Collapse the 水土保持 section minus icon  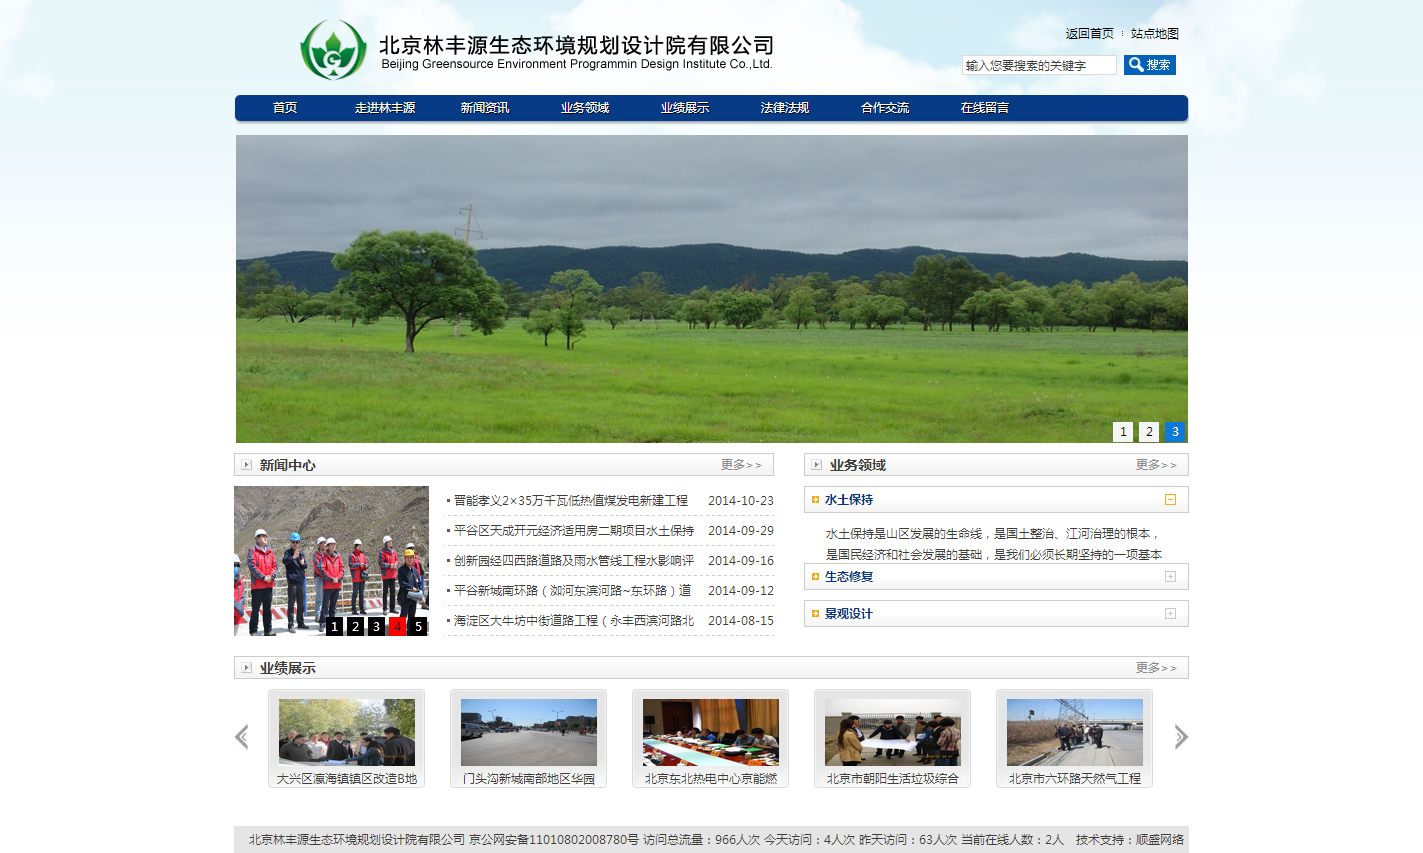(x=1170, y=499)
